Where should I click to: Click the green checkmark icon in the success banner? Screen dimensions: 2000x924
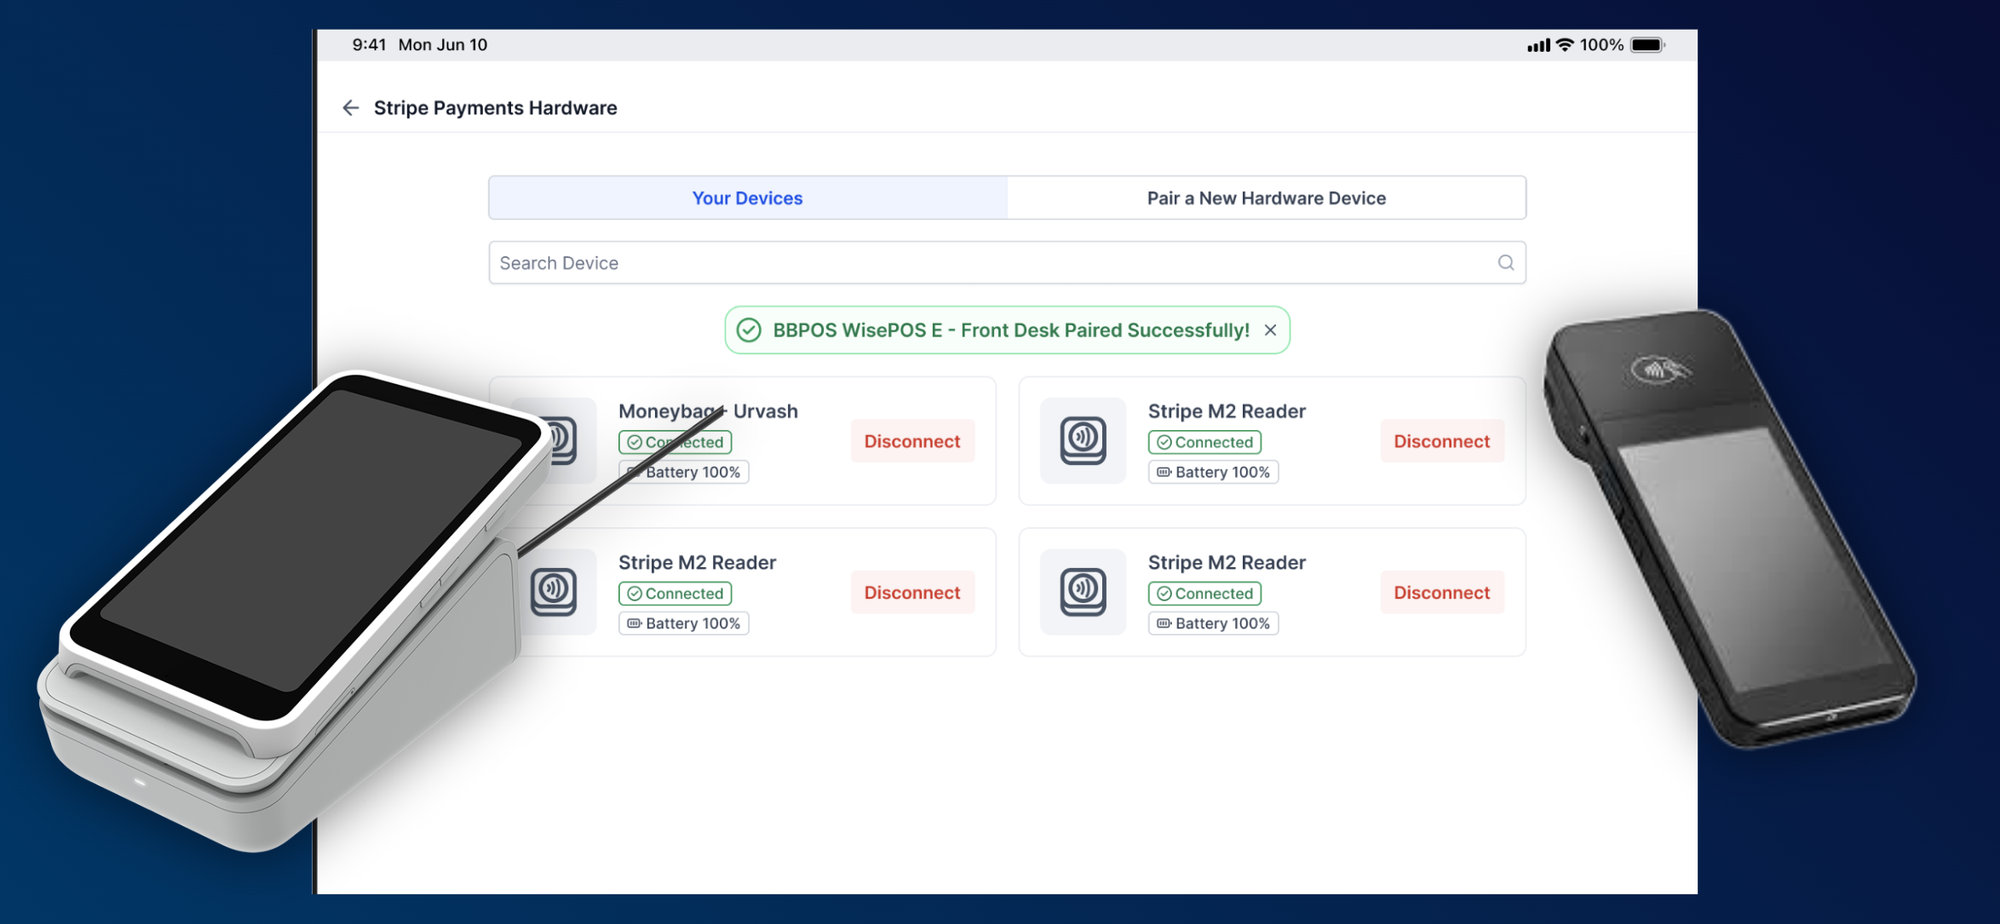coord(749,330)
